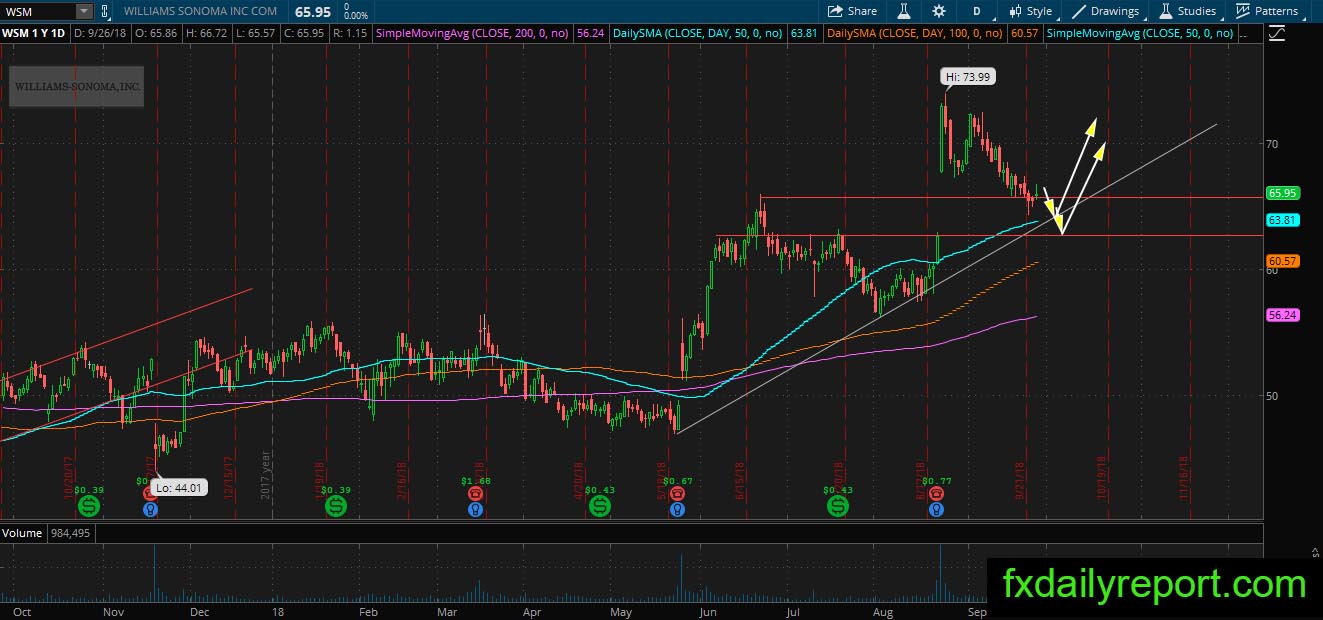Screen dimensions: 1323x620
Task: Click the green dividend icon near 10/20/17
Action: 91,508
